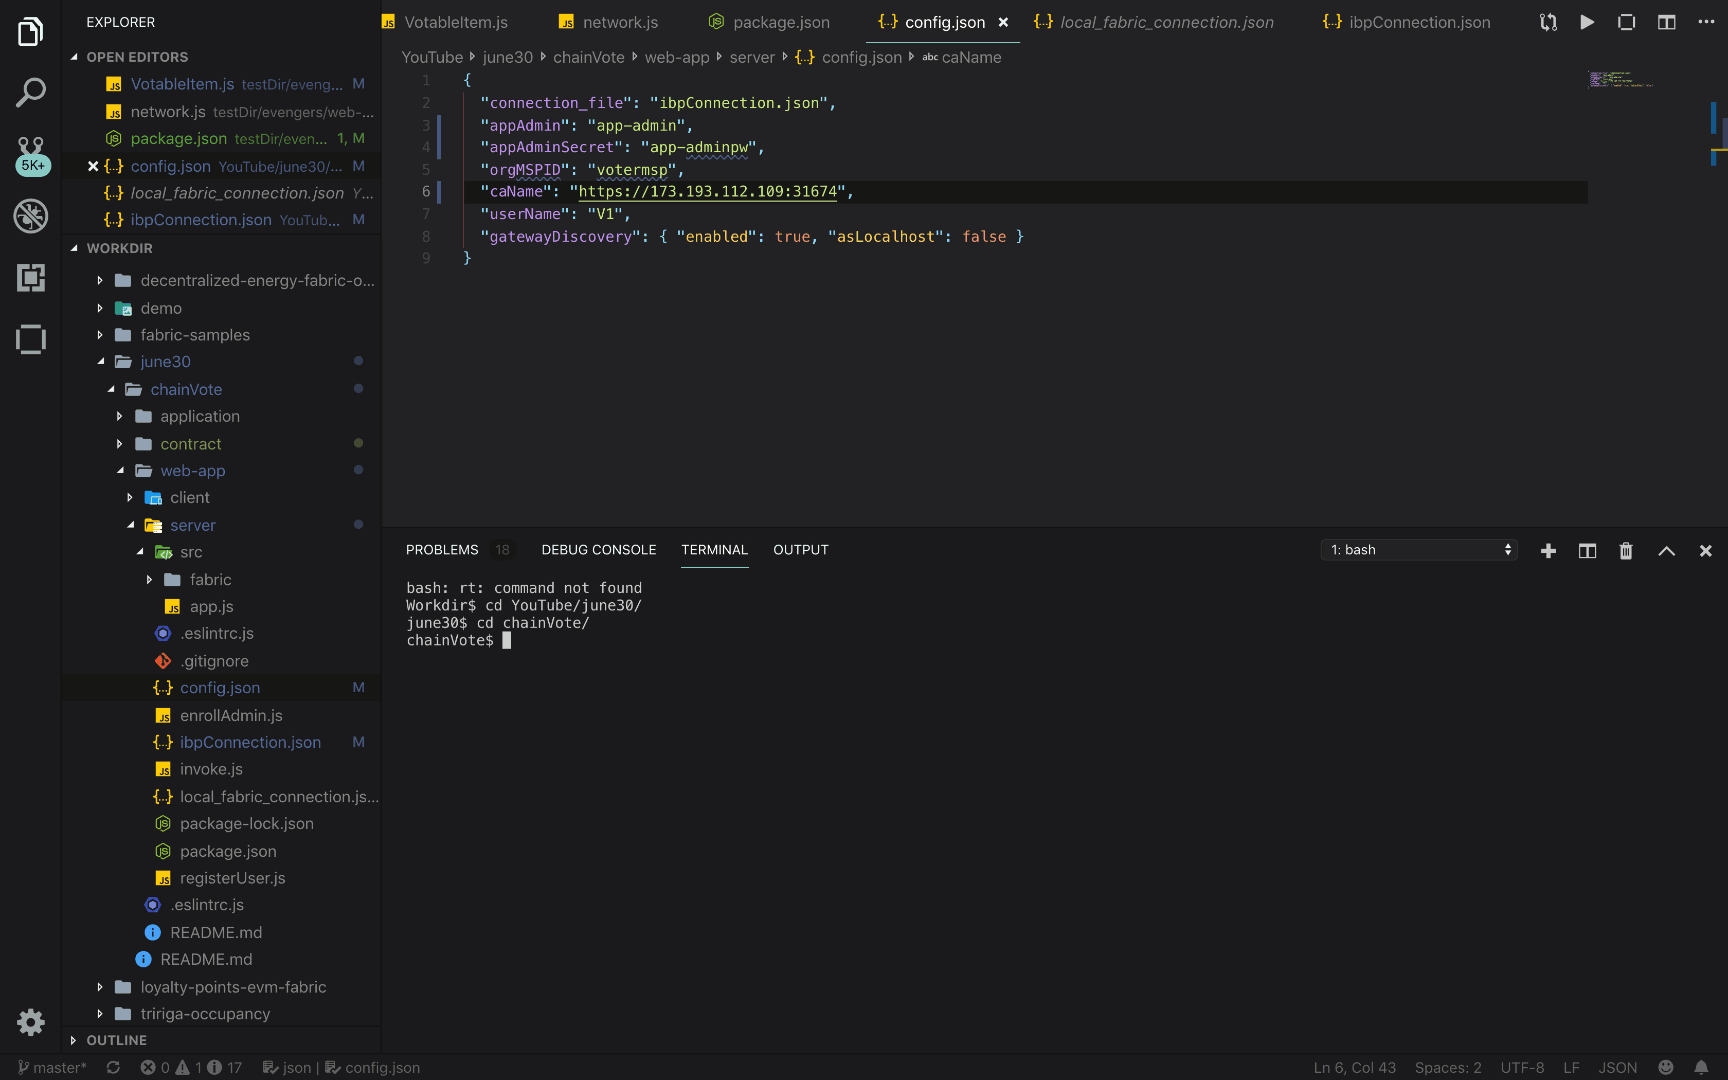Click the 'Spaces: 2' indentation setting
This screenshot has width=1728, height=1080.
(1448, 1068)
